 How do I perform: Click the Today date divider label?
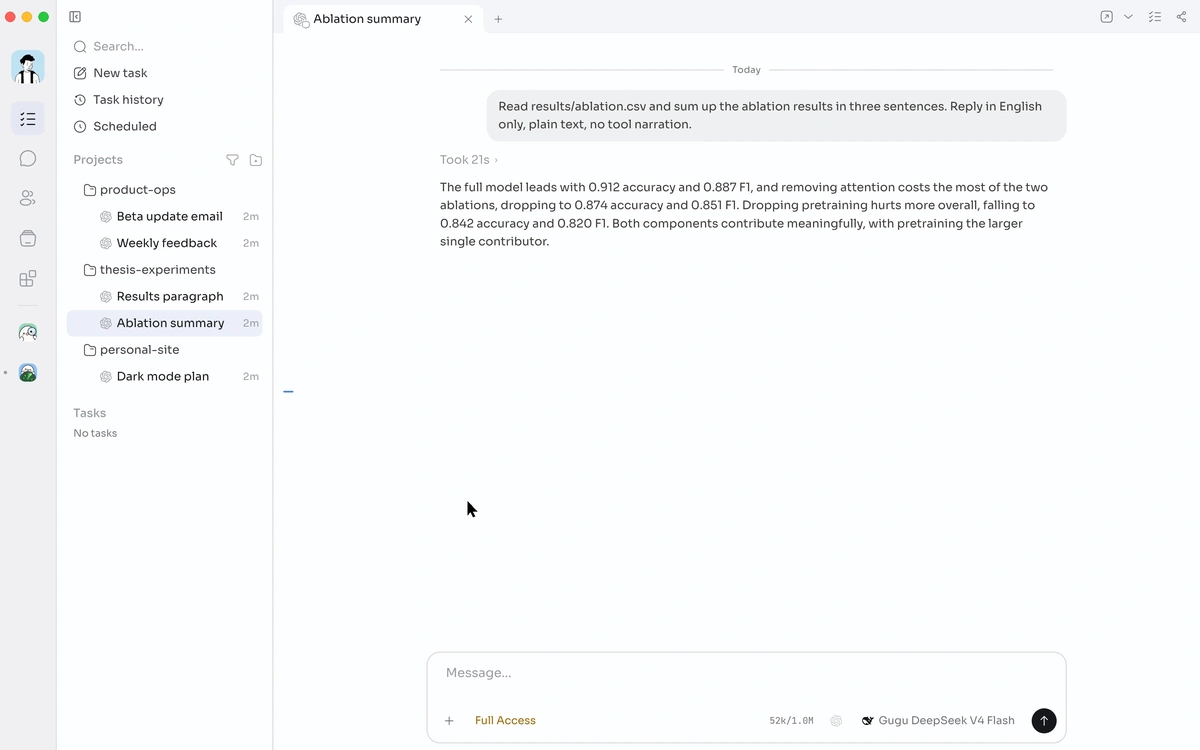click(746, 70)
